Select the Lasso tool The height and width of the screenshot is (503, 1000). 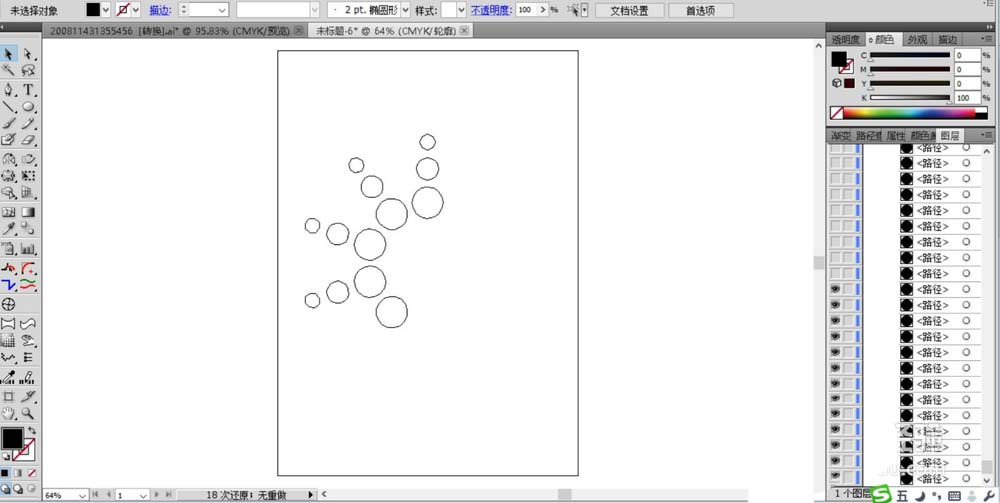(28, 69)
